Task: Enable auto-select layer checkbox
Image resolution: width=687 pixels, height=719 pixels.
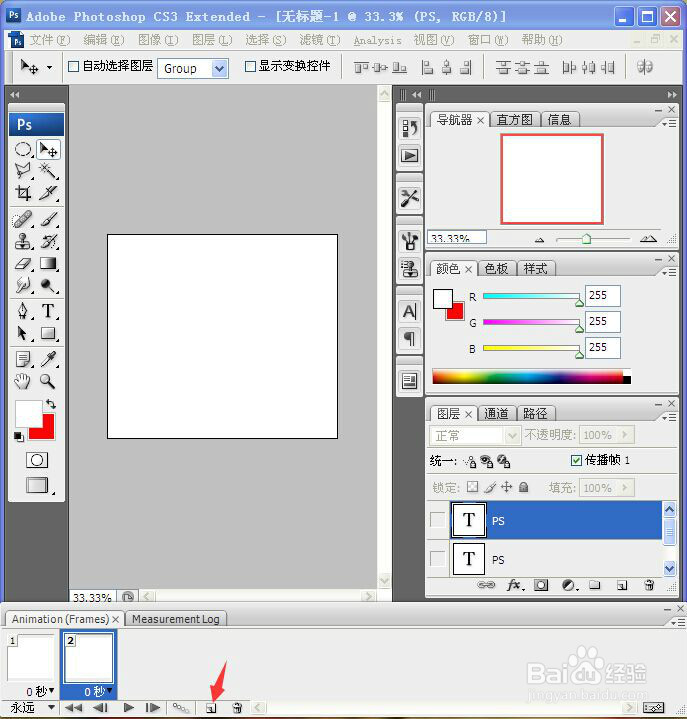Action: point(73,66)
